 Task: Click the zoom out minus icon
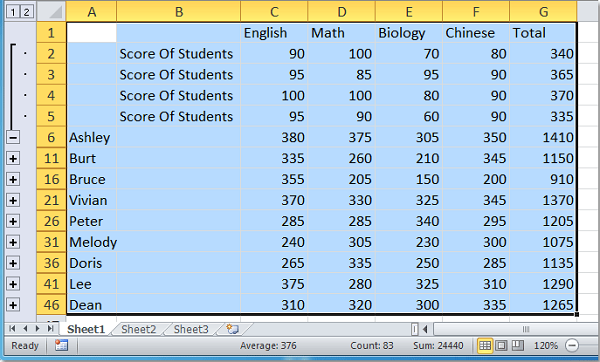click(x=572, y=346)
